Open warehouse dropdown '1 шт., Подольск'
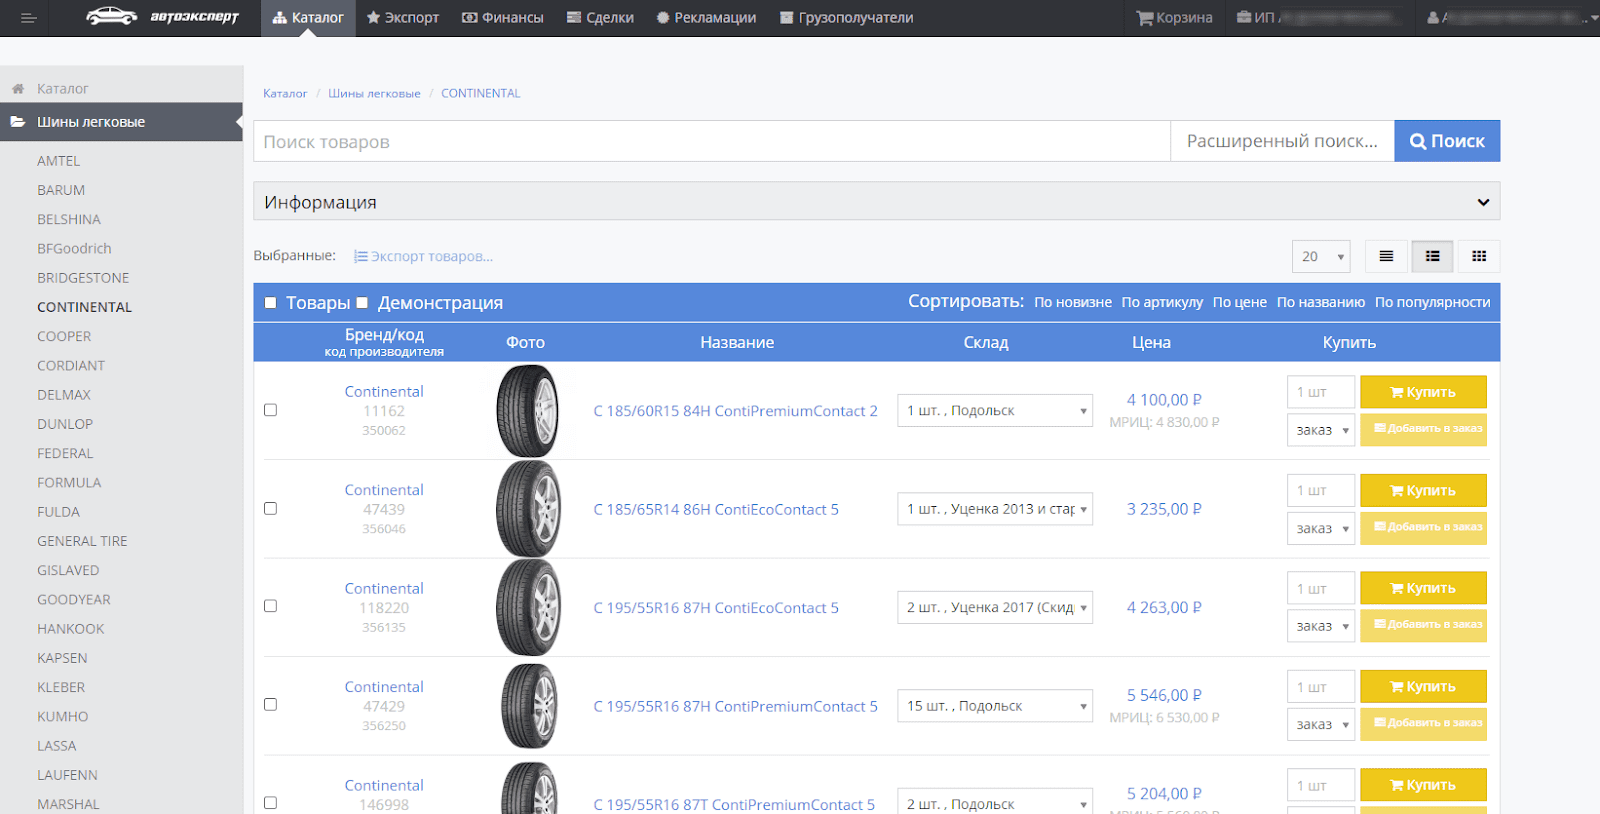This screenshot has height=814, width=1600. (x=995, y=411)
